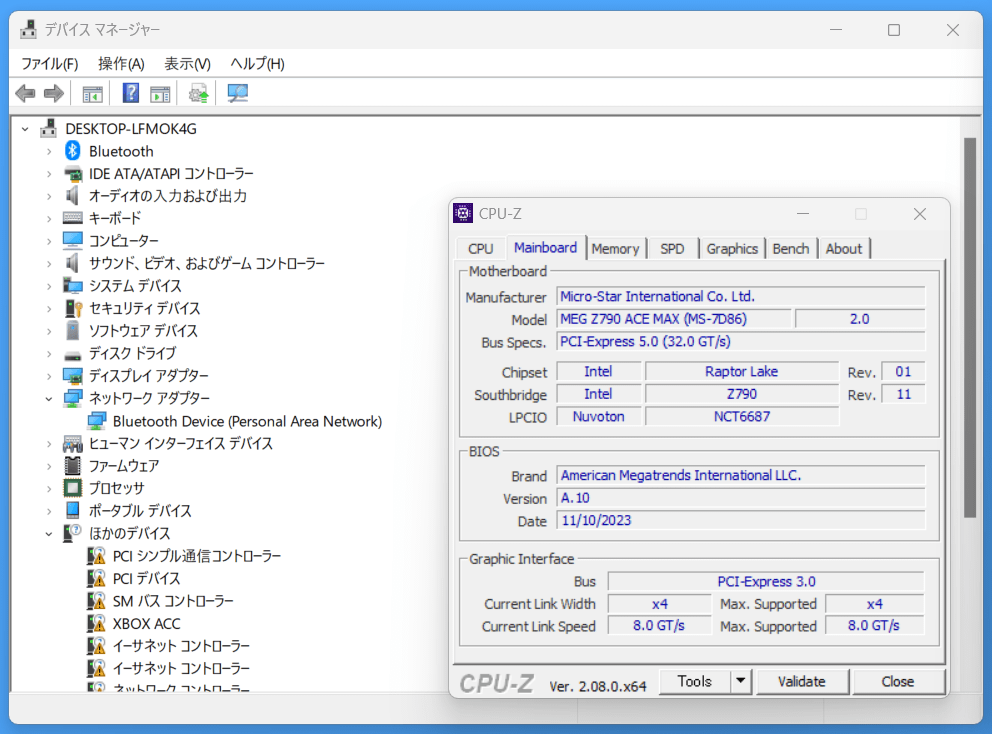Open the 操作(A) menu

point(121,64)
